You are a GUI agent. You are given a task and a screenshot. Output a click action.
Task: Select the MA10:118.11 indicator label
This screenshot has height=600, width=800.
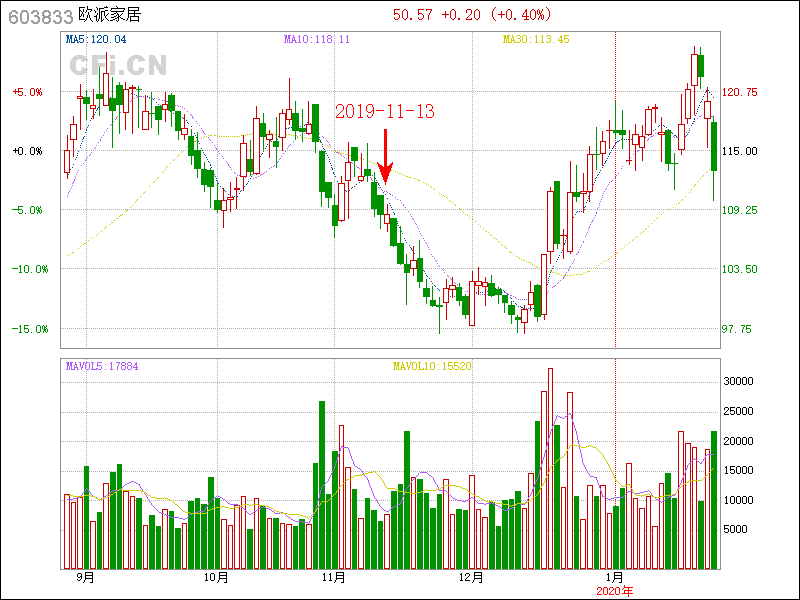pos(317,39)
